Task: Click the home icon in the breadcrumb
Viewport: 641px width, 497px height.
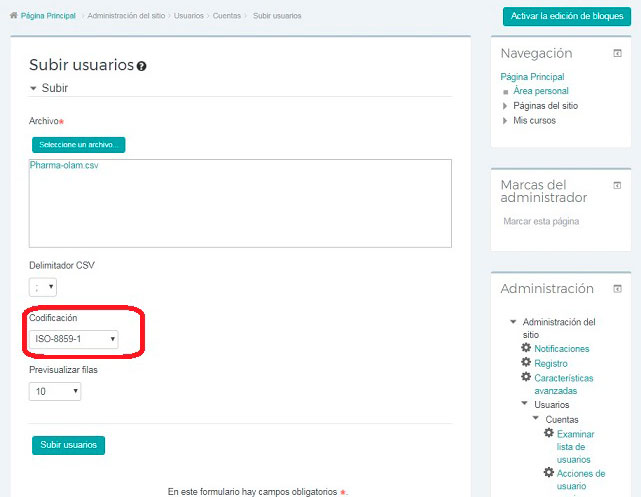Action: pyautogui.click(x=14, y=16)
